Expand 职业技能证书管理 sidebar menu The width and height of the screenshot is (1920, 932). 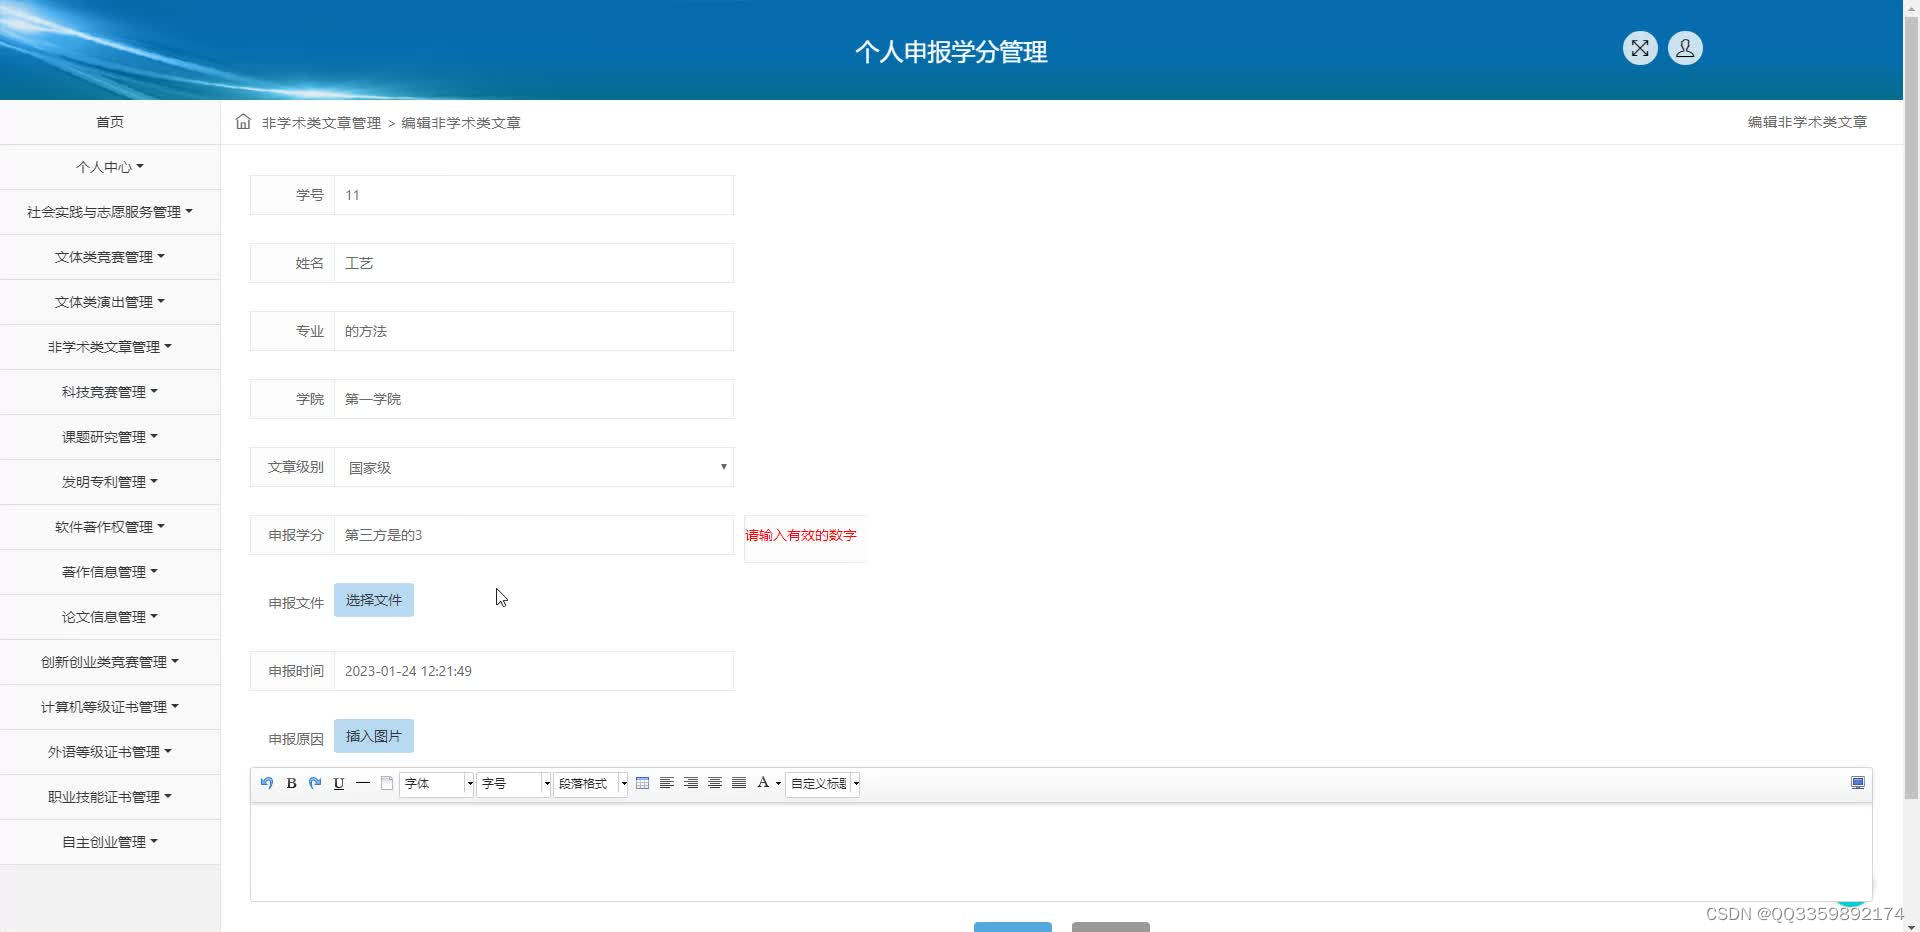[x=110, y=797]
